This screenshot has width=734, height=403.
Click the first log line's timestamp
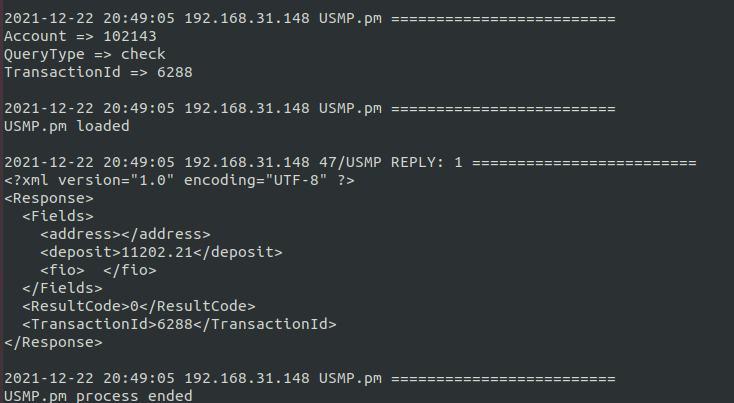(90, 18)
